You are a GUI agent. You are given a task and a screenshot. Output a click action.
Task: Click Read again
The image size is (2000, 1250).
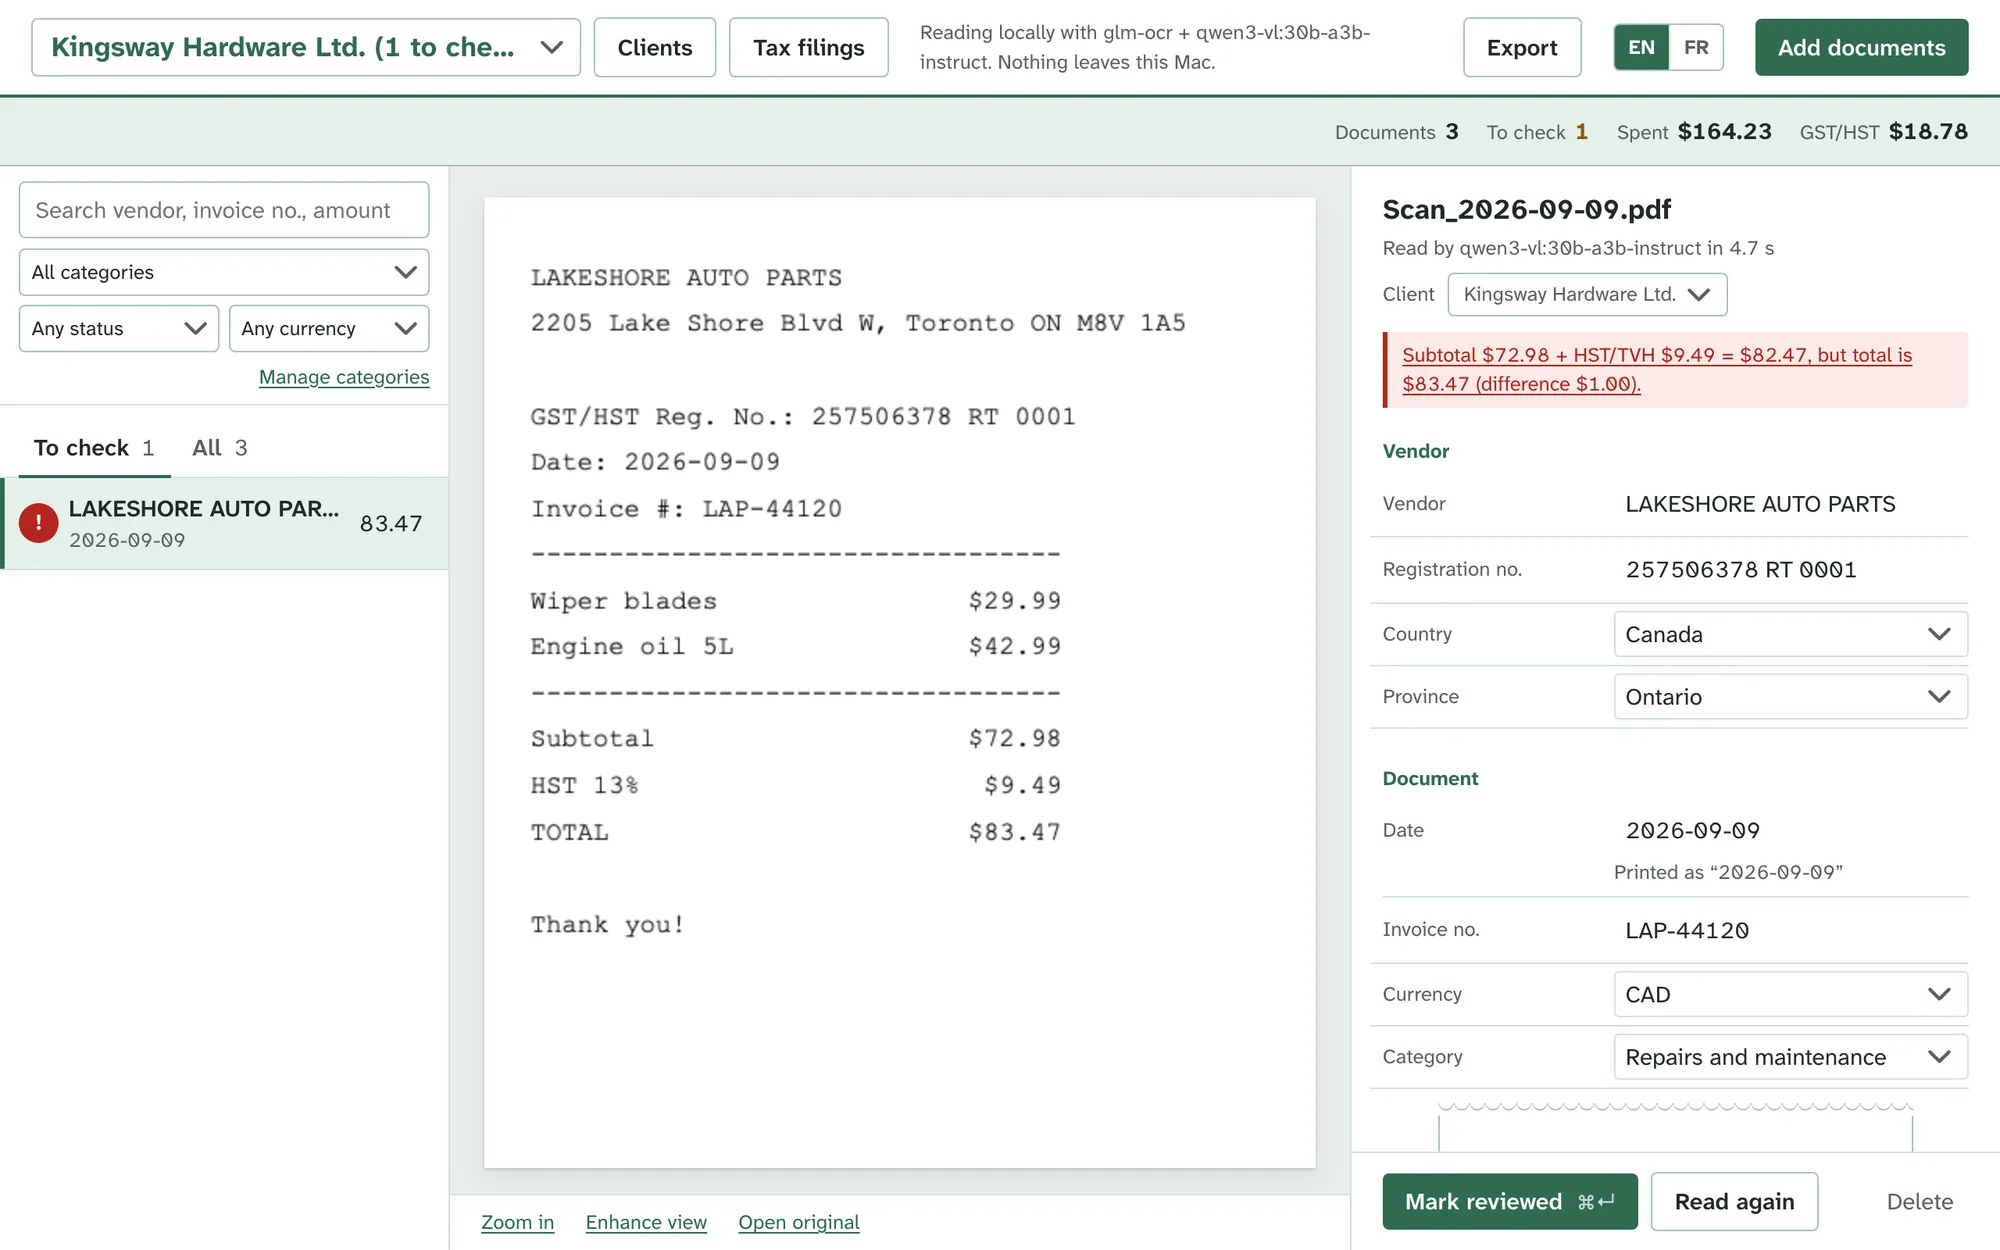(1734, 1201)
